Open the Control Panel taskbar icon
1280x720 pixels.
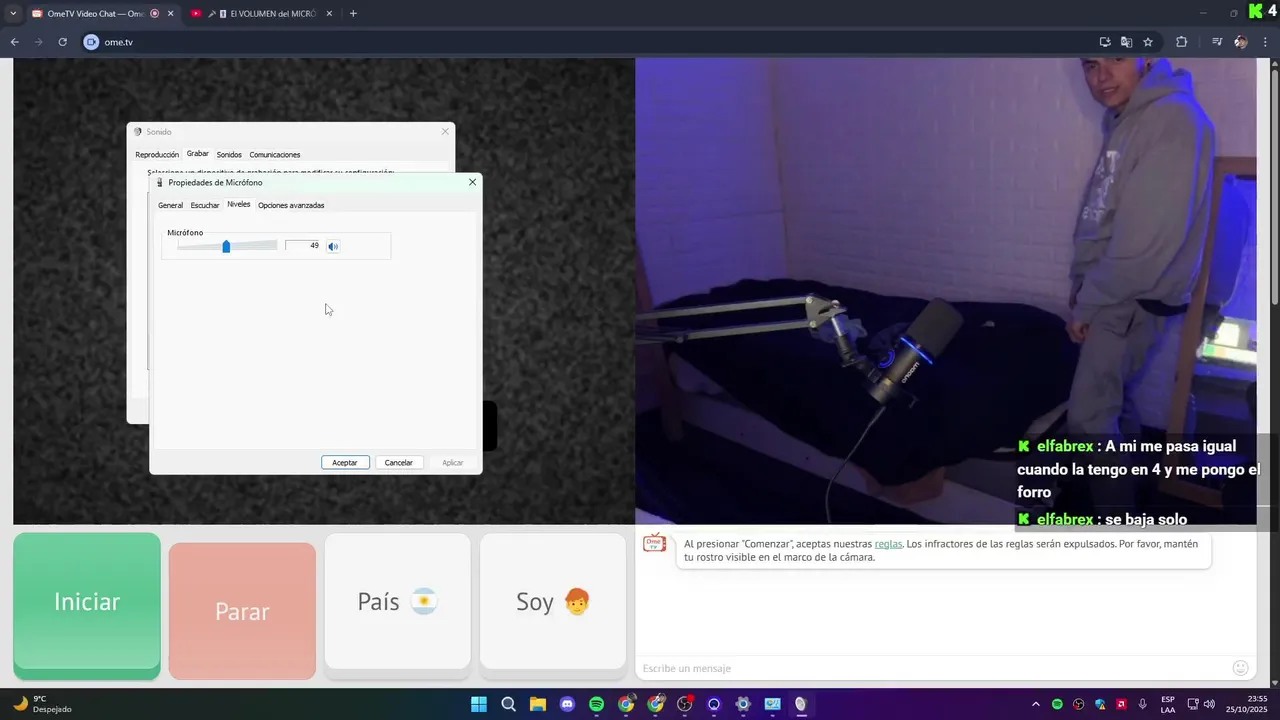(x=772, y=704)
